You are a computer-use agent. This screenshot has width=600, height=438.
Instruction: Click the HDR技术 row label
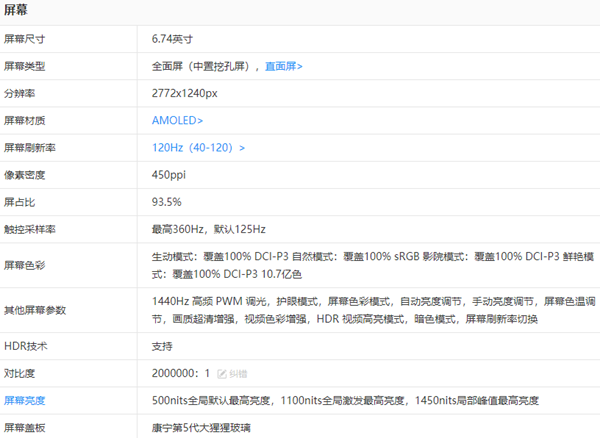[26, 346]
